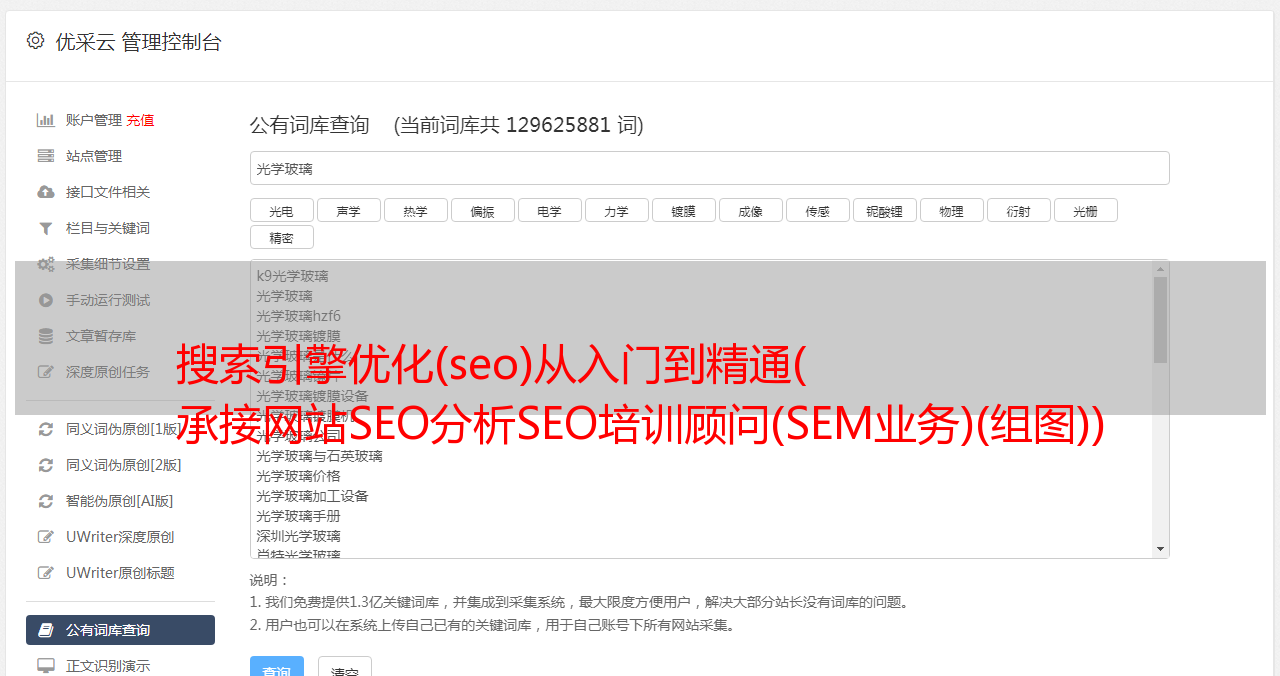Screen dimensions: 1280x676
Task: Click the refresh icon beside 智能伪原创[AI版]
Action: coord(46,501)
